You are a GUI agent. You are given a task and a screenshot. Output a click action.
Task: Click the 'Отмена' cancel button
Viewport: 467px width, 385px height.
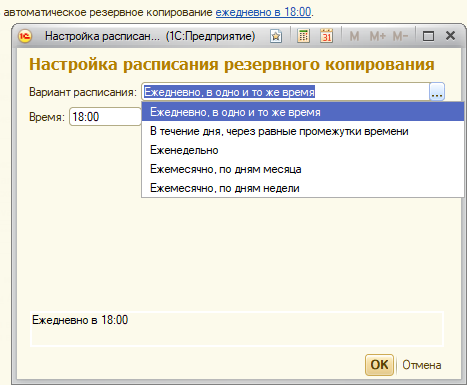422,365
